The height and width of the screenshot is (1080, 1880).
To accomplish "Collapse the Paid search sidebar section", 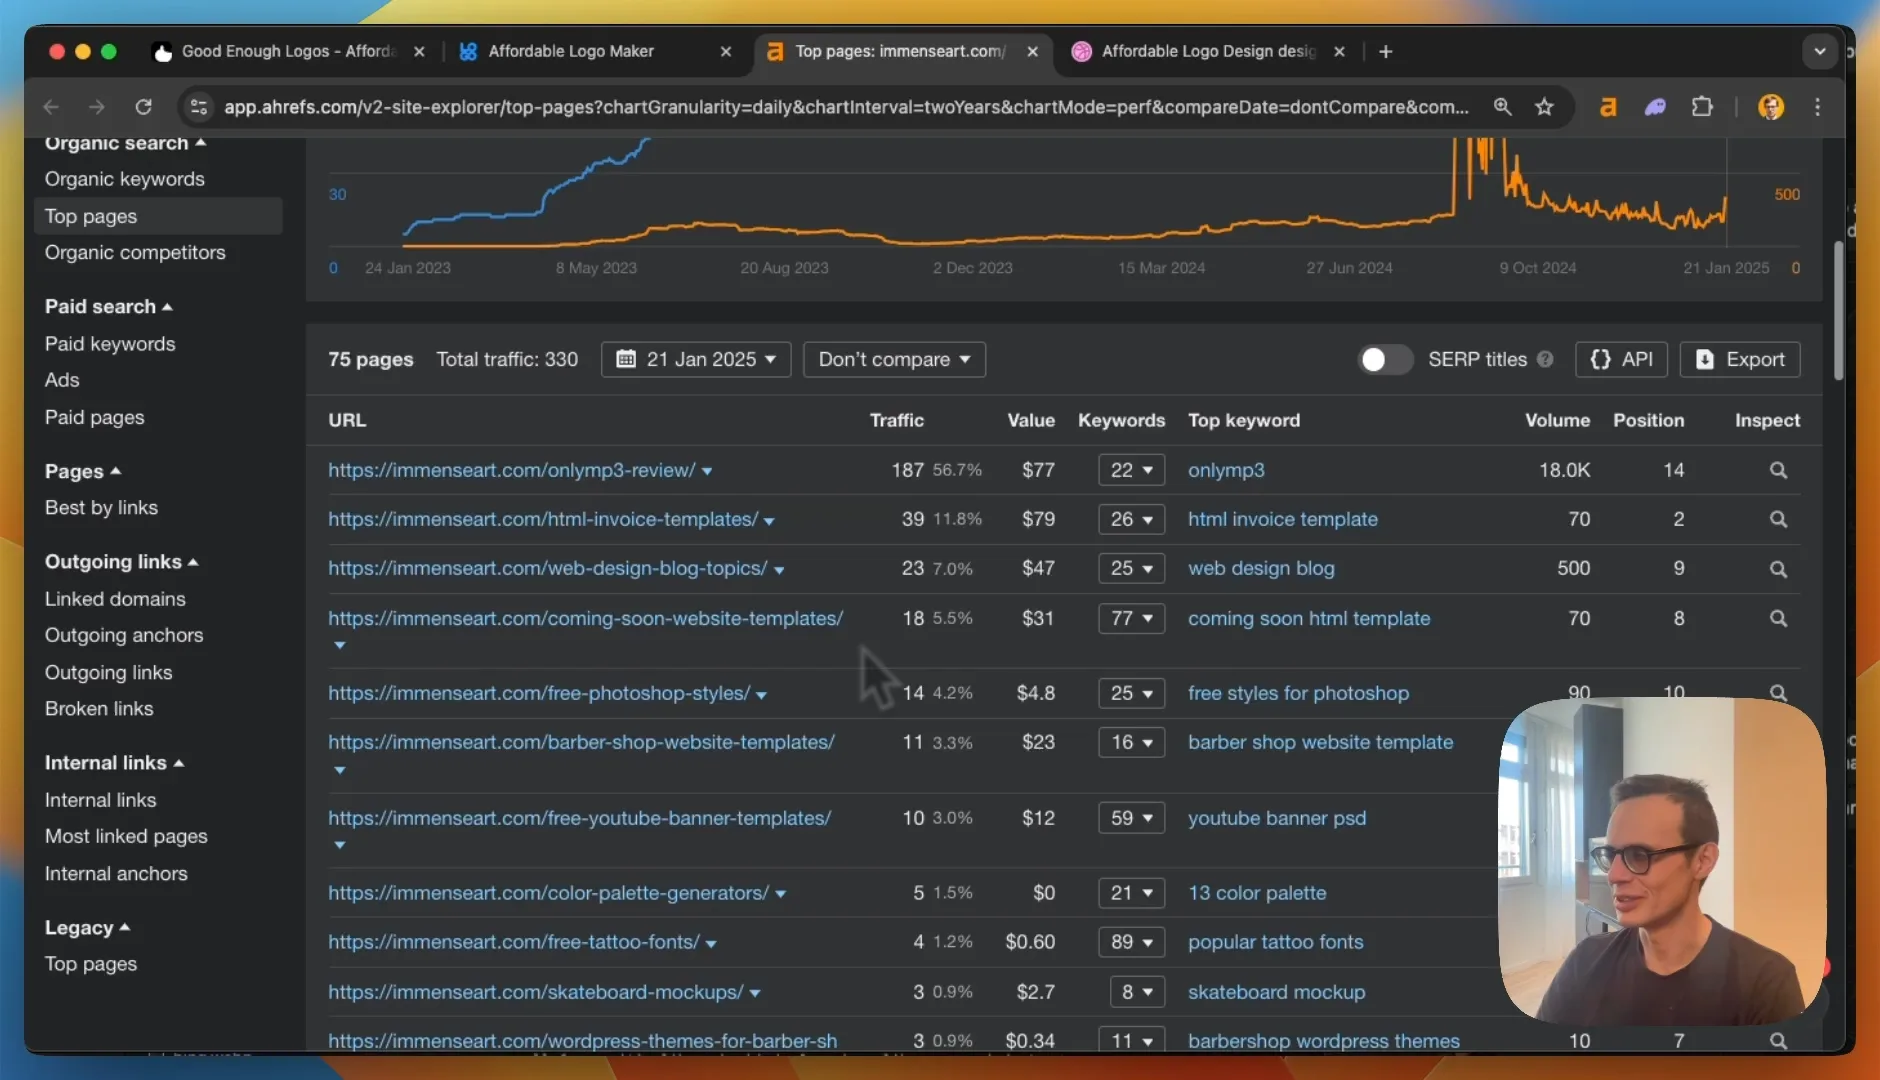I will [108, 306].
